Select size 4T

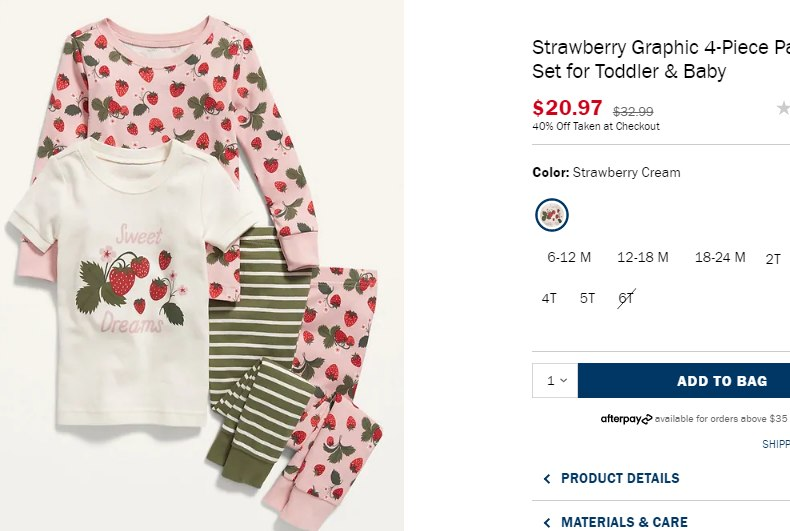pyautogui.click(x=549, y=298)
